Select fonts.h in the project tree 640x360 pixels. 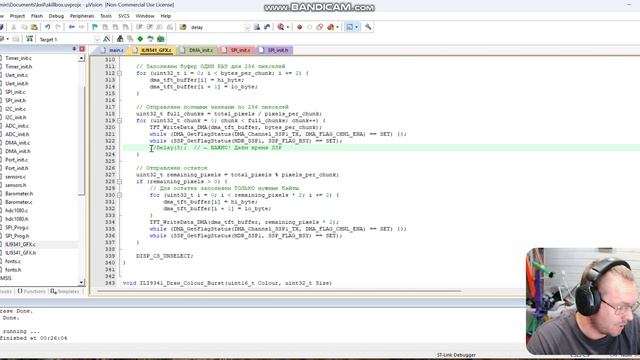tap(13, 270)
